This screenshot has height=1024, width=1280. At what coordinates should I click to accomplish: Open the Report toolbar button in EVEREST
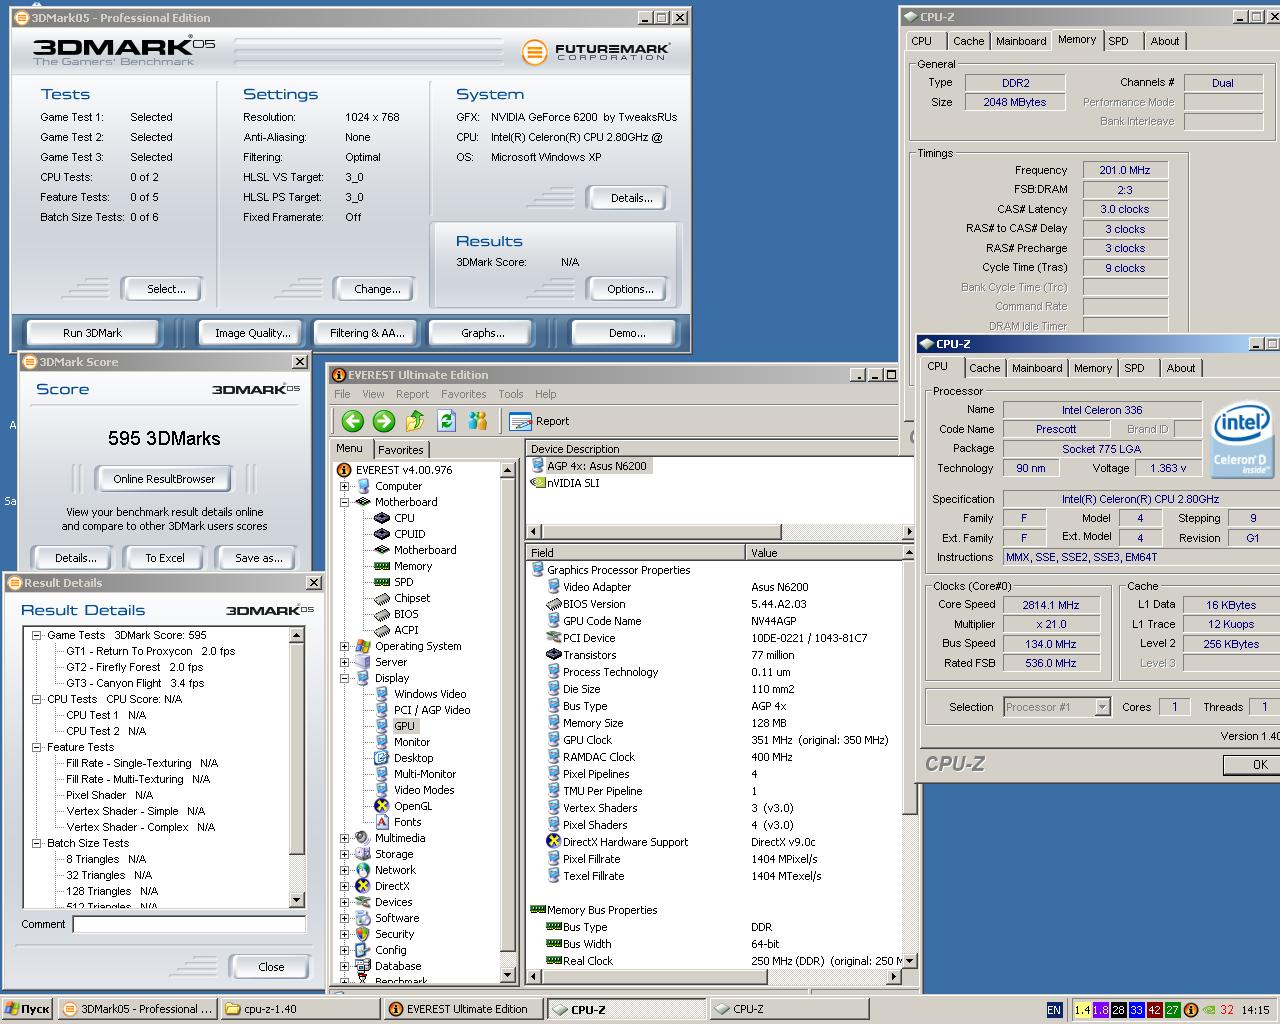(x=540, y=421)
